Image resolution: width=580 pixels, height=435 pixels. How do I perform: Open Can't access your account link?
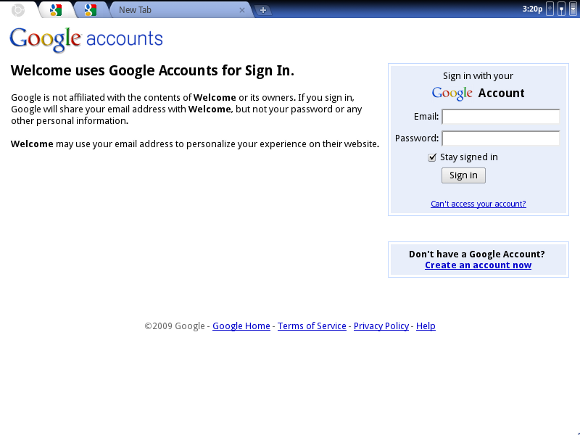point(478,204)
